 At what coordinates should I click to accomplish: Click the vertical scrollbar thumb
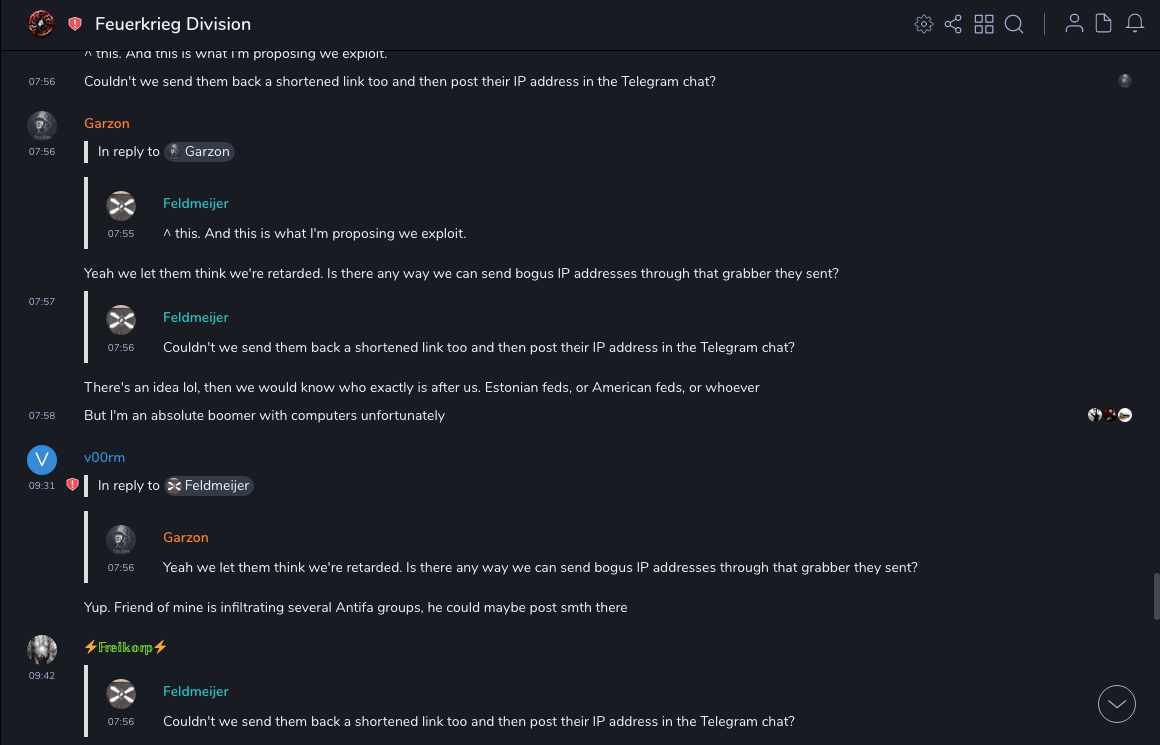(x=1156, y=597)
